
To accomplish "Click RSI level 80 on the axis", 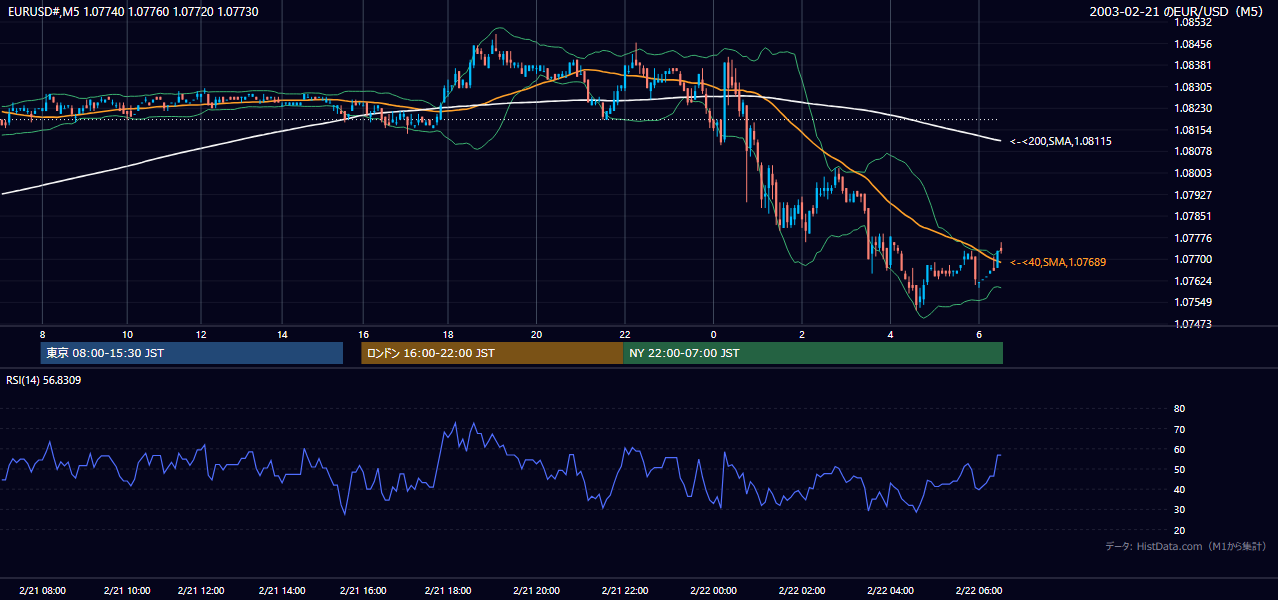I will point(1179,409).
